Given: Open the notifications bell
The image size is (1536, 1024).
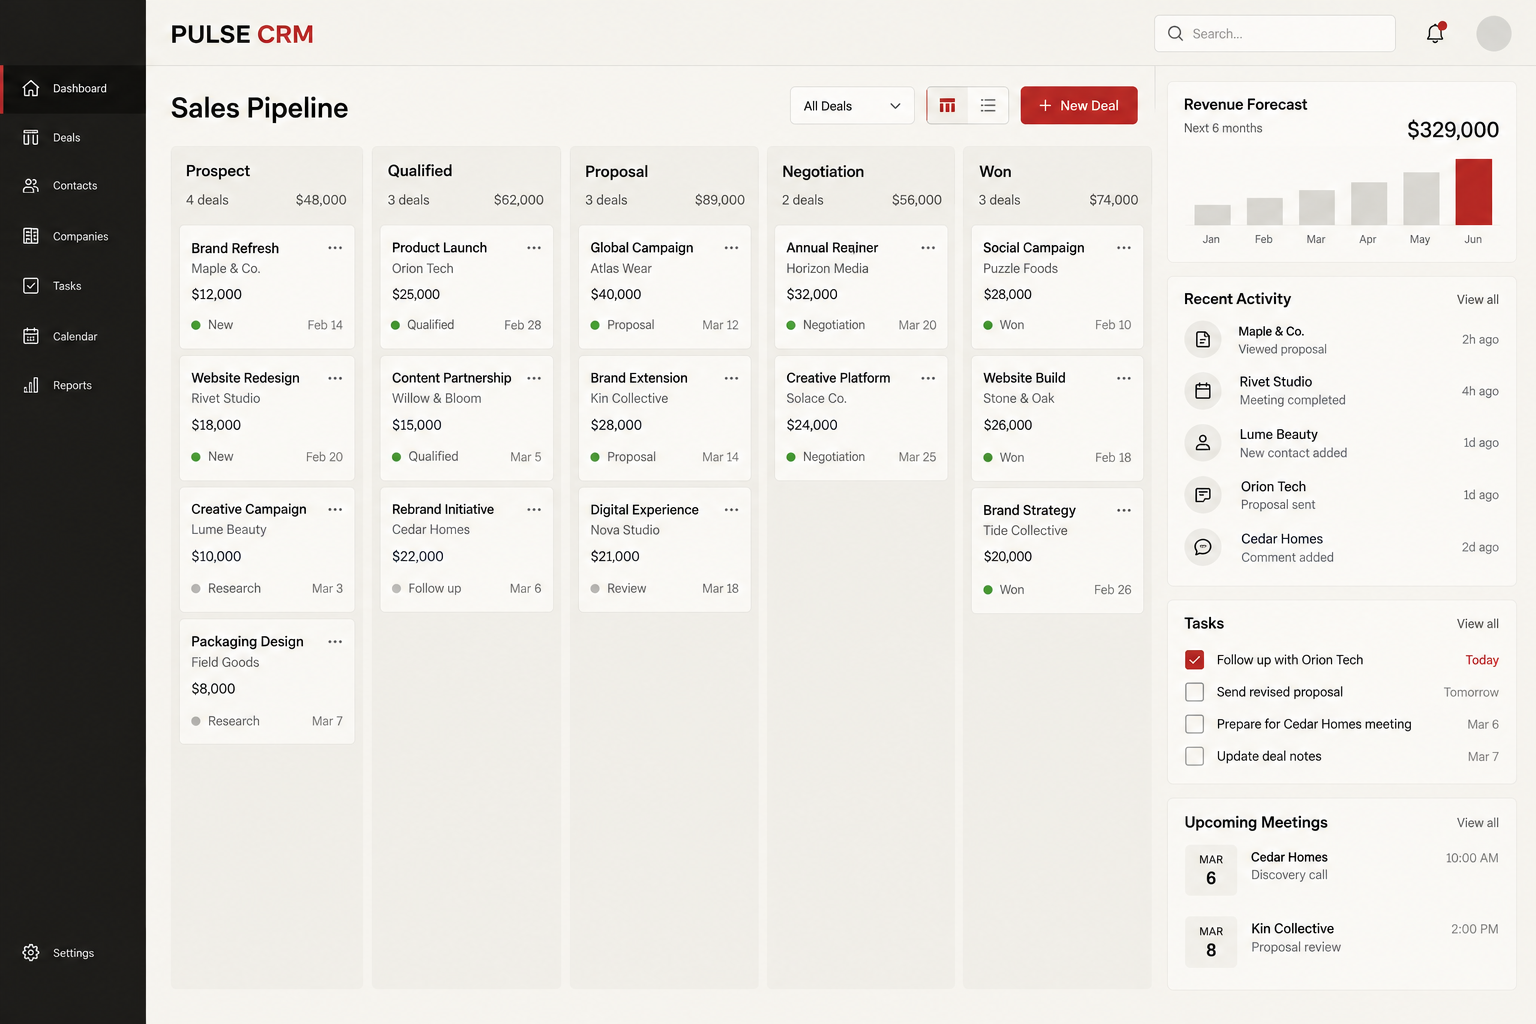Looking at the screenshot, I should (x=1435, y=33).
